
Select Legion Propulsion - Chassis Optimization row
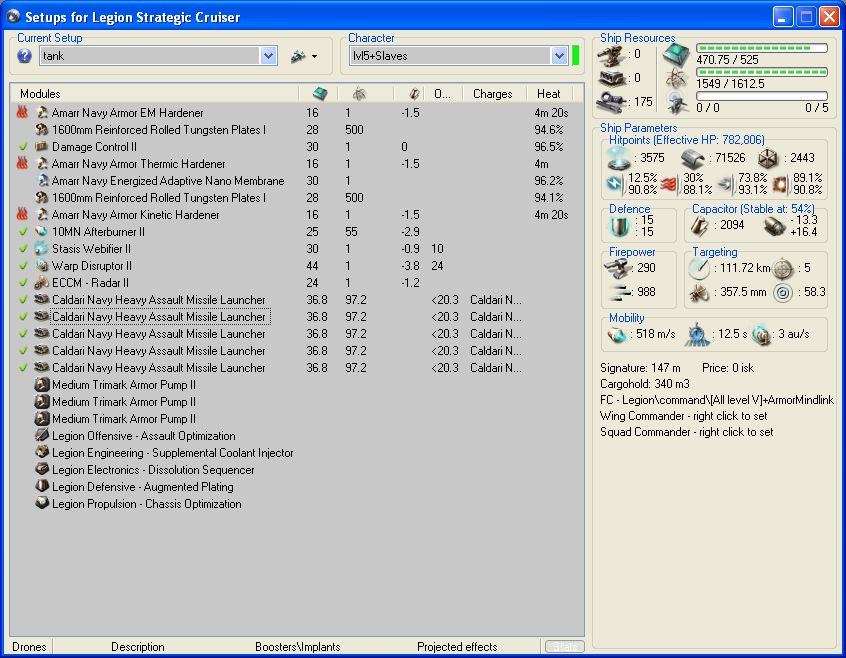147,504
